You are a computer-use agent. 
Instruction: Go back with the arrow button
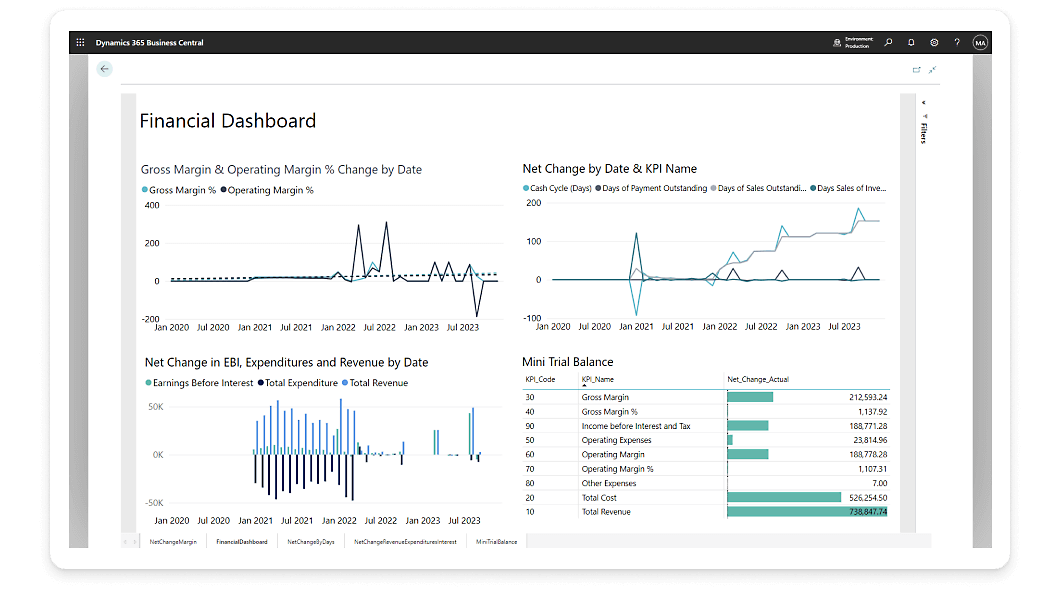(105, 69)
